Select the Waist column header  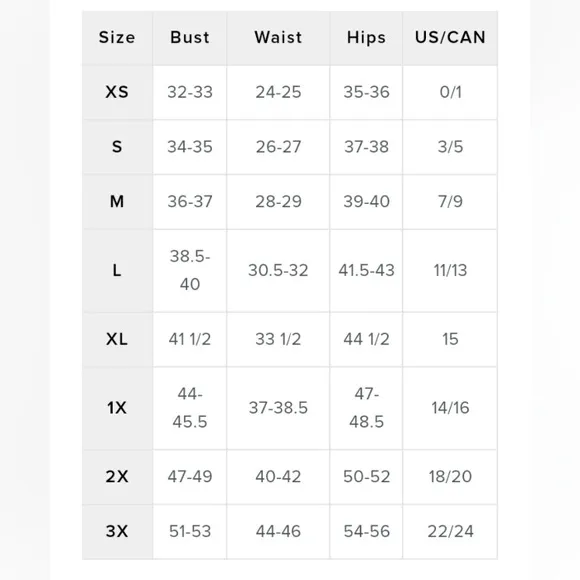coord(278,37)
